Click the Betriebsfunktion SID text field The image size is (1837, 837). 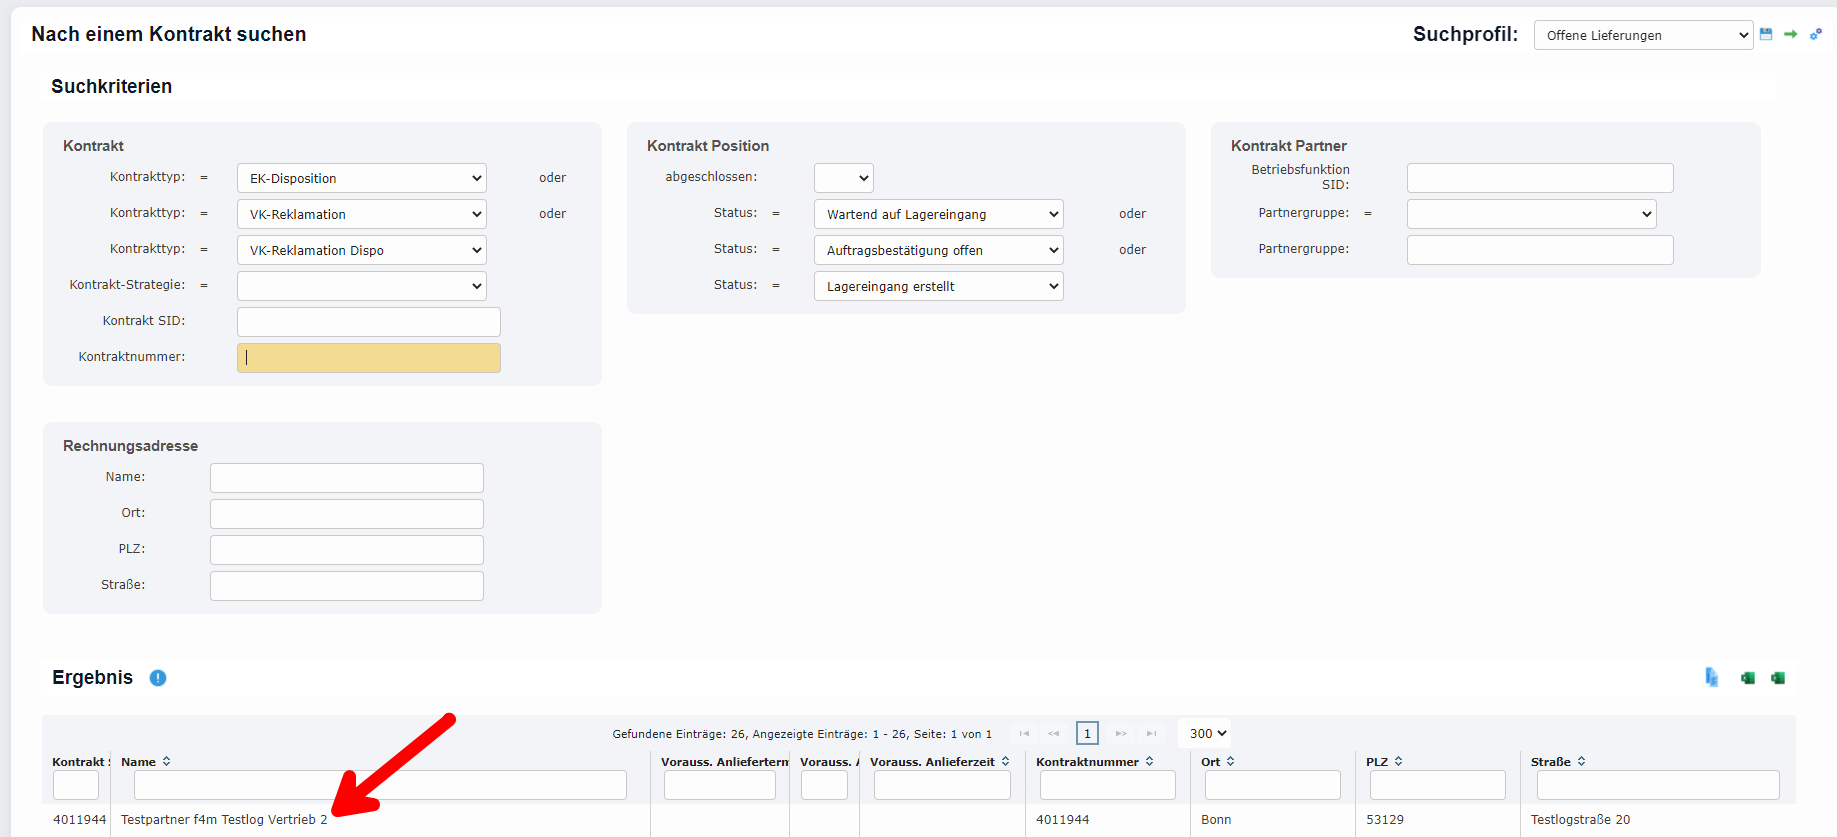coord(1539,178)
